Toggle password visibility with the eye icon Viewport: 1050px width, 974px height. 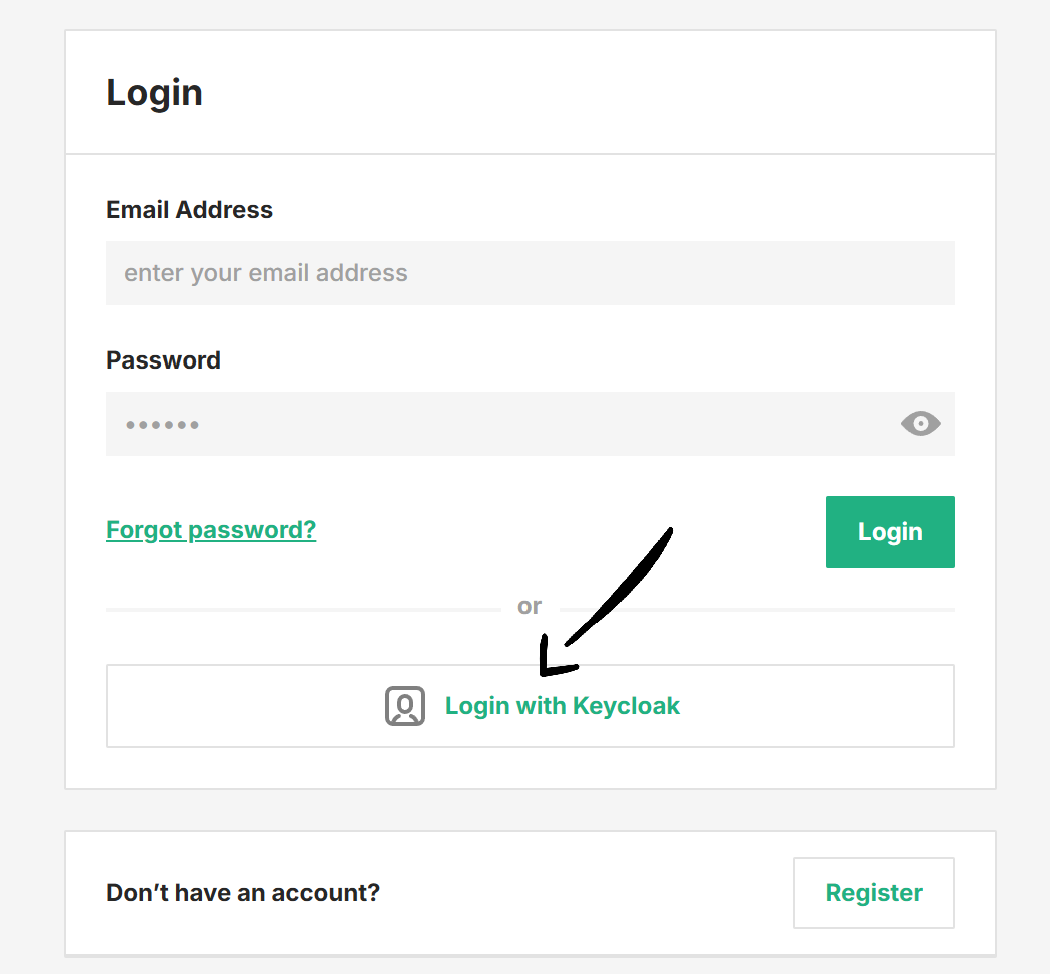(920, 424)
